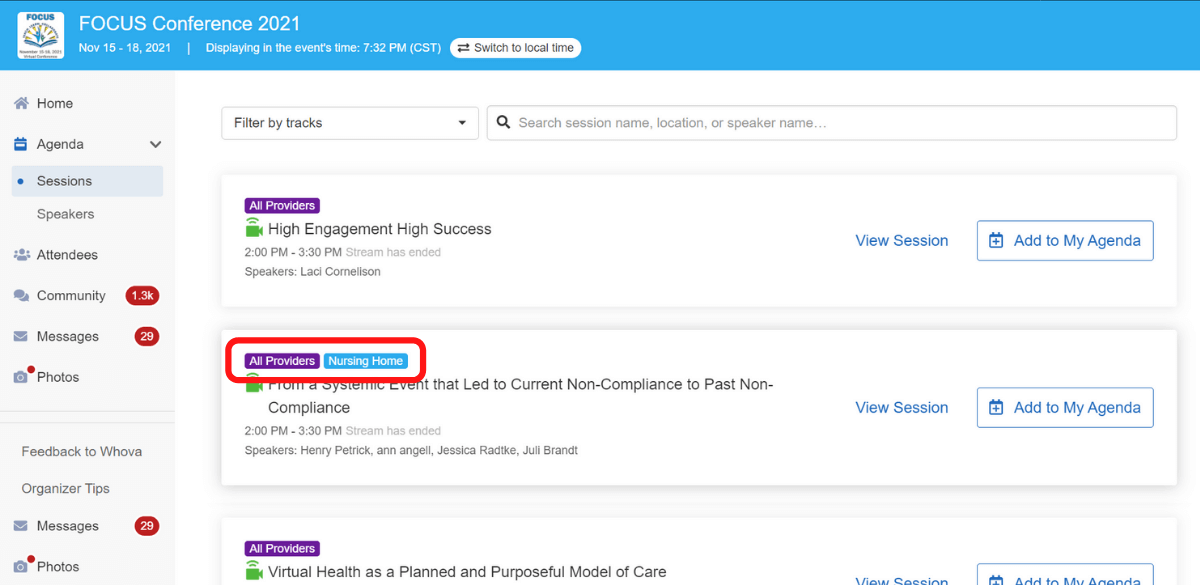Add Systemic Event session to My Agenda
1200x585 pixels.
coord(1064,408)
